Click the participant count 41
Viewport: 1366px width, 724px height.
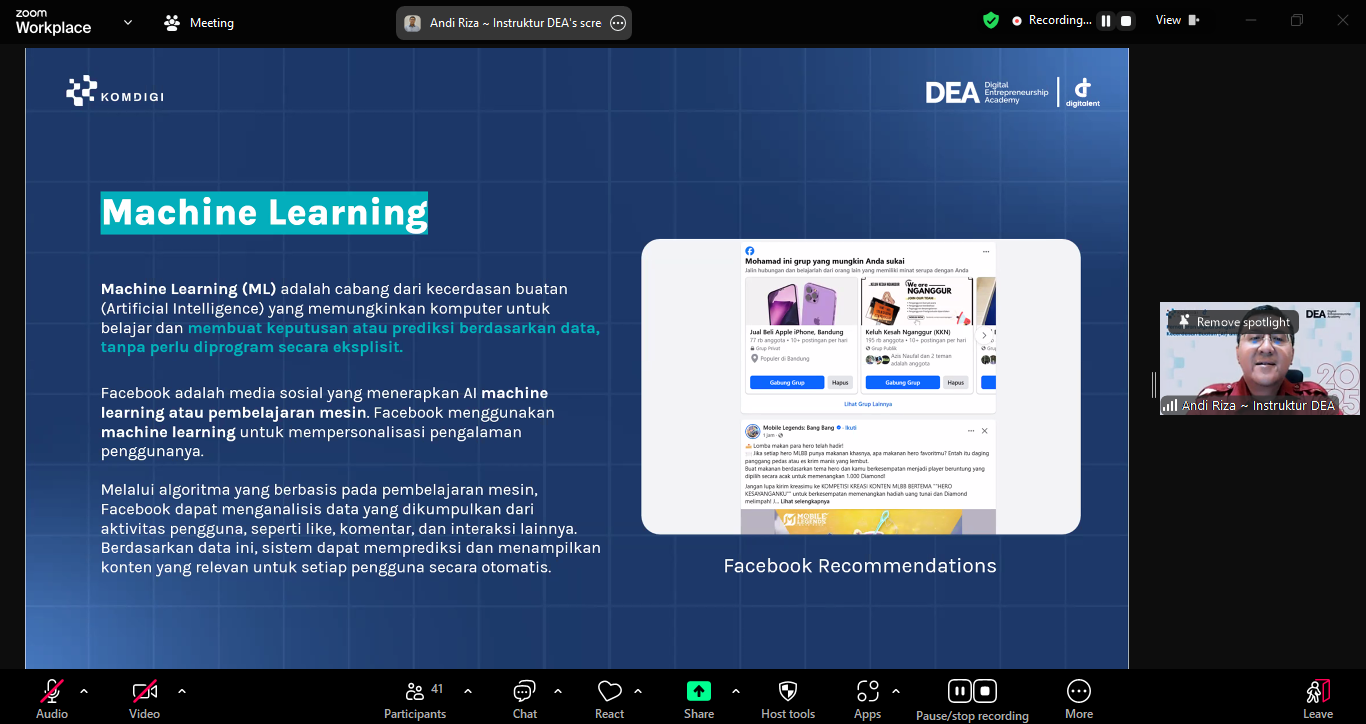pos(437,689)
